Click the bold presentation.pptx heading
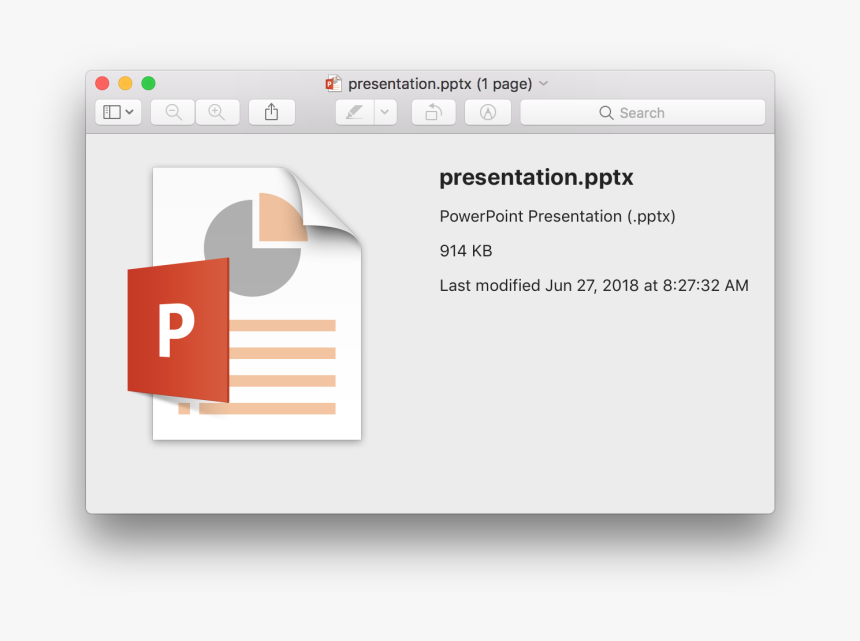Viewport: 860px width, 641px height. 536,178
